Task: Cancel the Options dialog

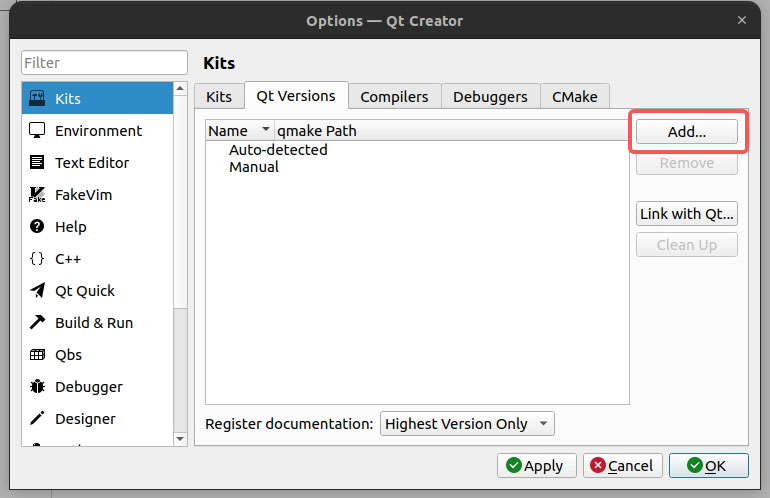Action: tap(623, 466)
